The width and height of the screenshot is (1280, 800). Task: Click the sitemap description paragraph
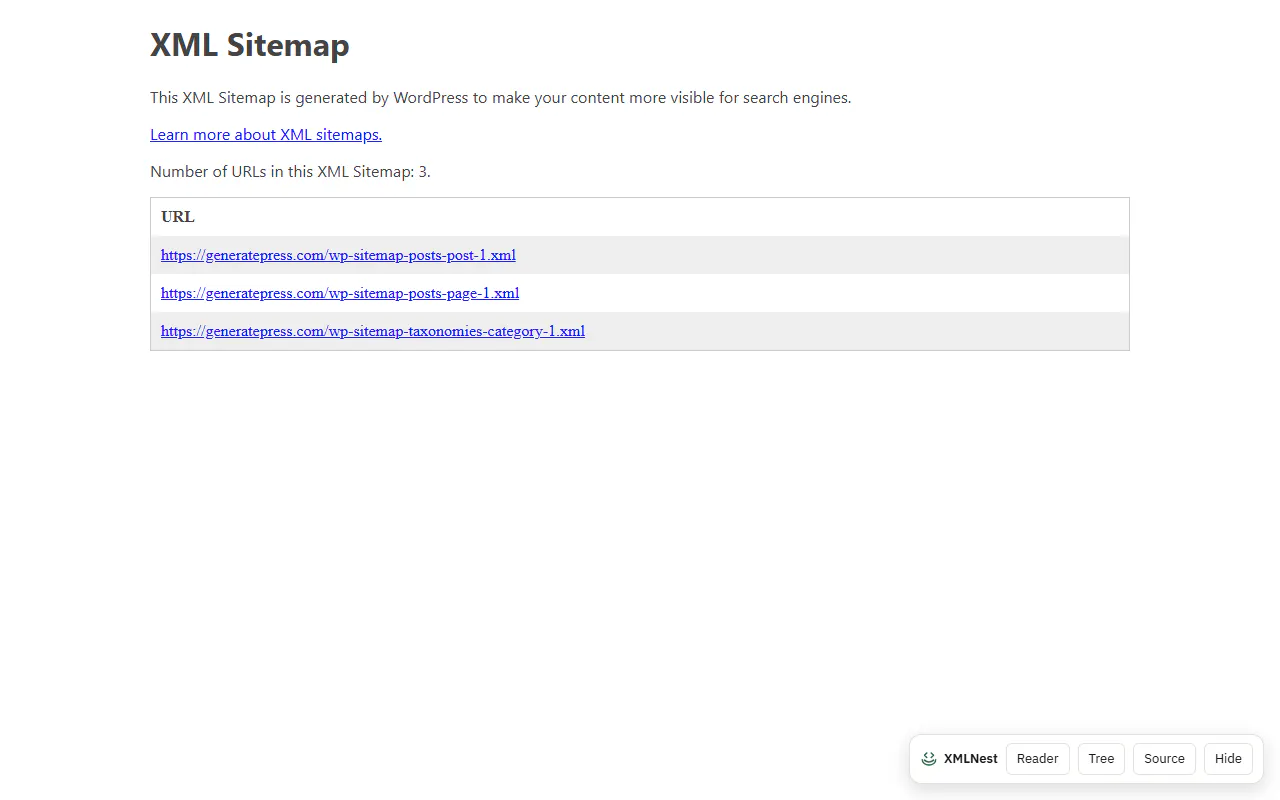[501, 98]
